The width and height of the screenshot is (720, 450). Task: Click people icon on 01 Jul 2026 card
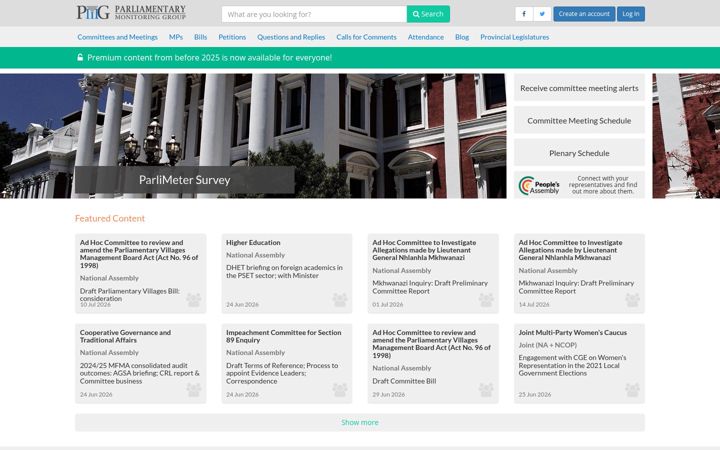pyautogui.click(x=486, y=300)
